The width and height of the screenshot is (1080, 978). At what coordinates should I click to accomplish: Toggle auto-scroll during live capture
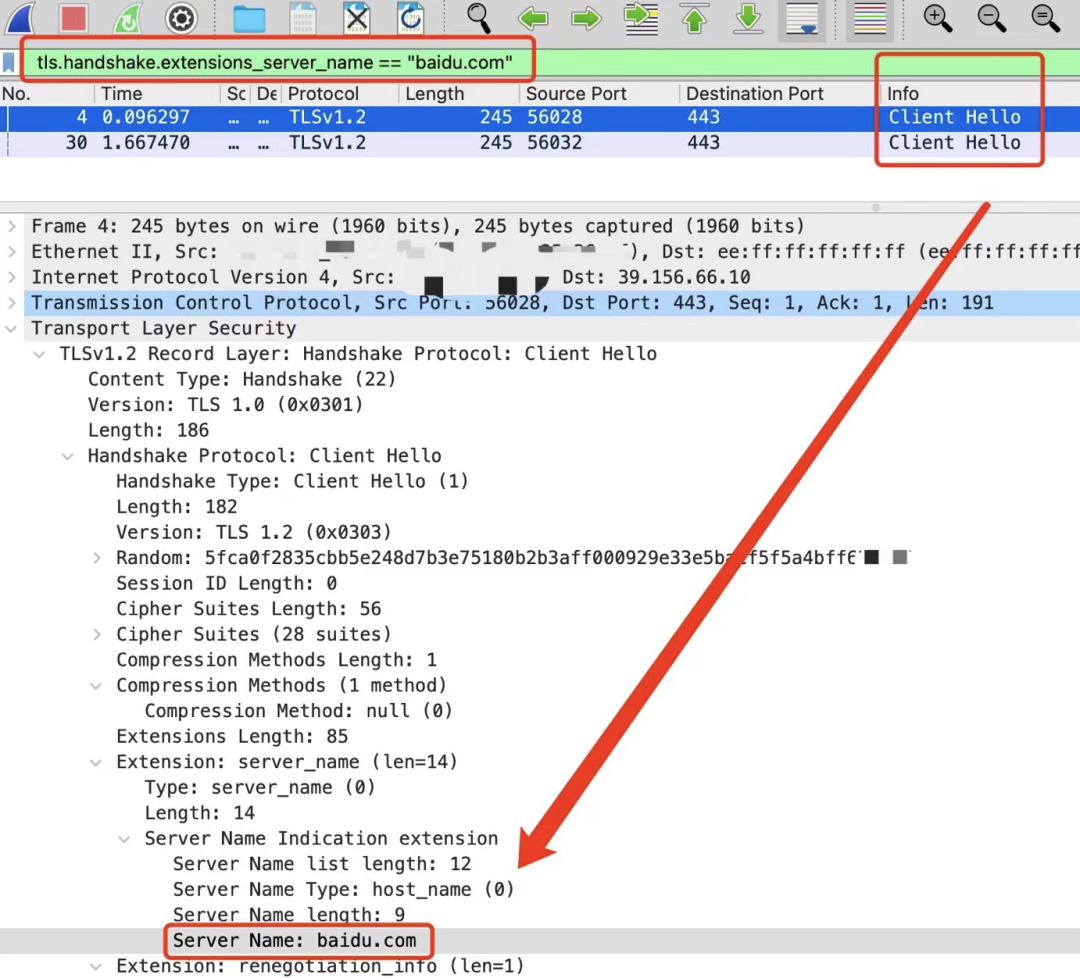pos(802,19)
